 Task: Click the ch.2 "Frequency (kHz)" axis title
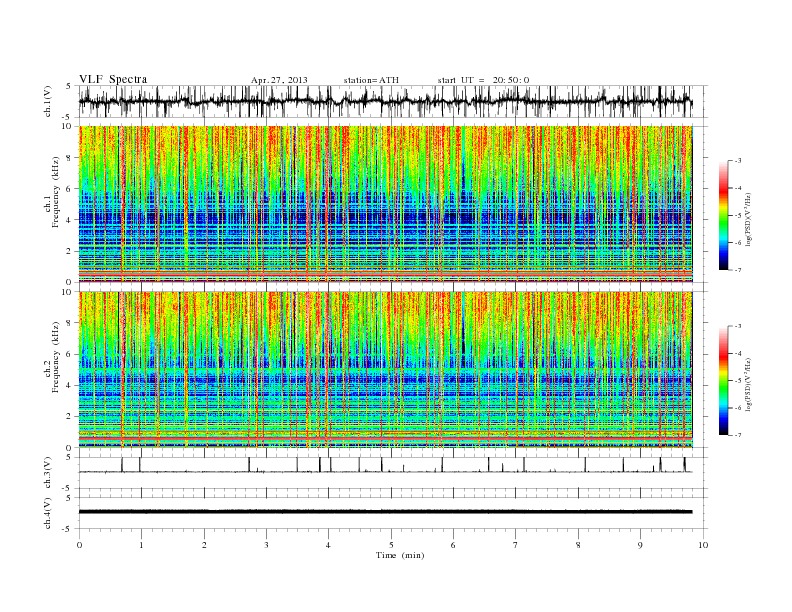click(x=54, y=357)
